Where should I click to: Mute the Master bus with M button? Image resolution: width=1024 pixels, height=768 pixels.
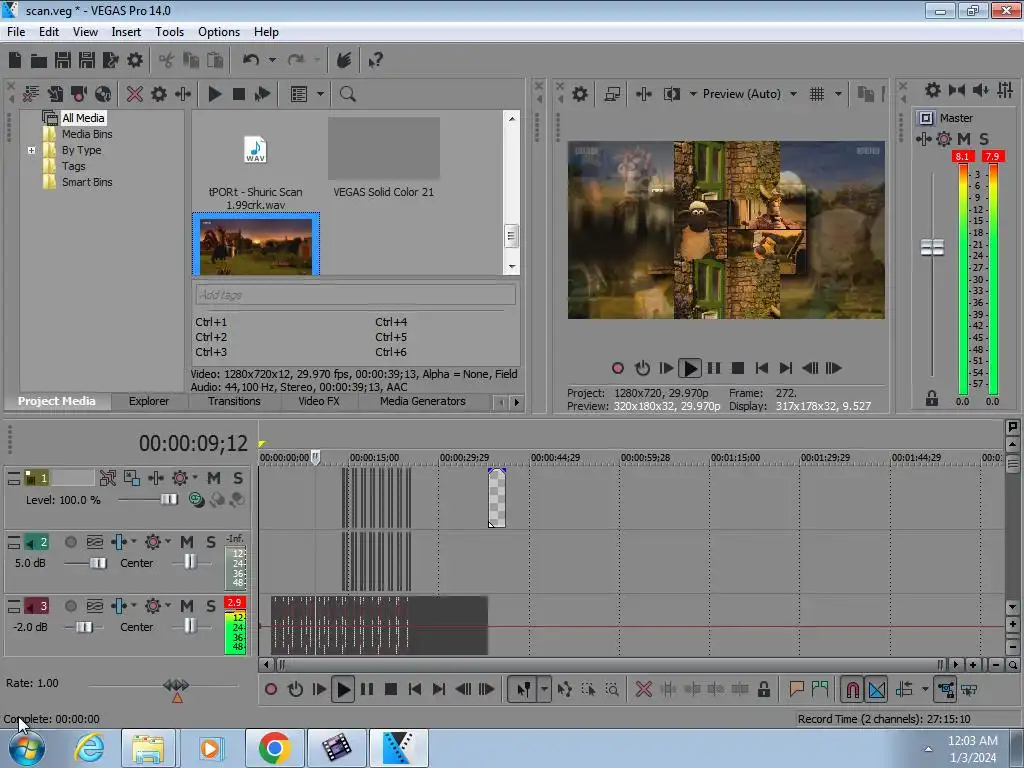tap(964, 138)
